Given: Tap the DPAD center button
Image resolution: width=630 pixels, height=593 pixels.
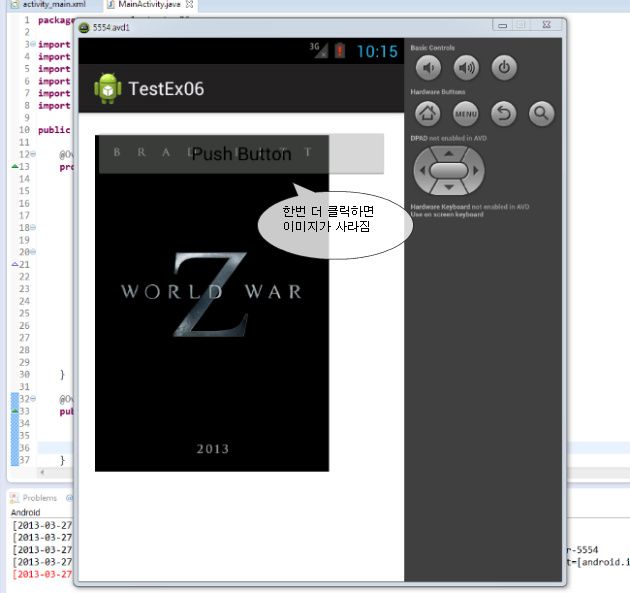Looking at the screenshot, I should 449,170.
